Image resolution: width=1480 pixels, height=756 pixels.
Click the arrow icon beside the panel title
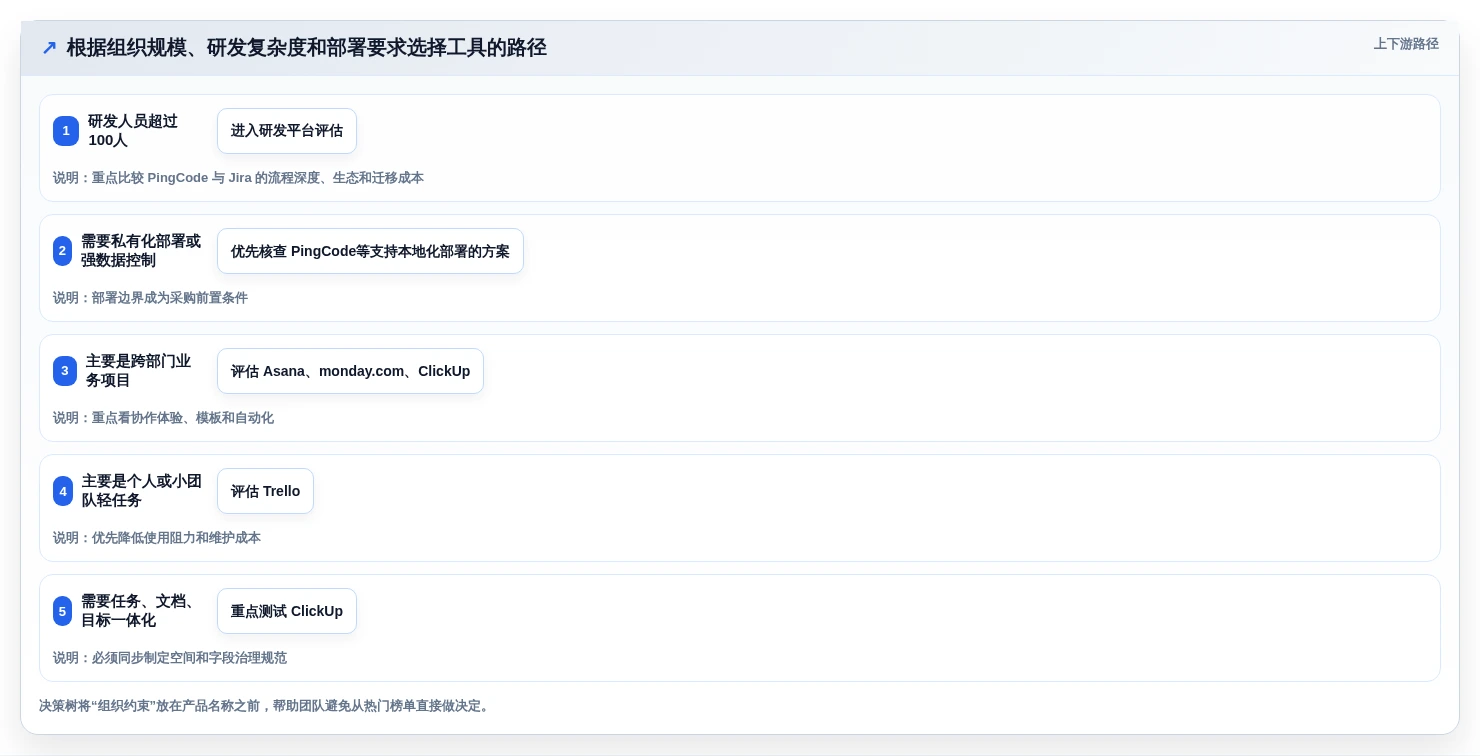(49, 48)
